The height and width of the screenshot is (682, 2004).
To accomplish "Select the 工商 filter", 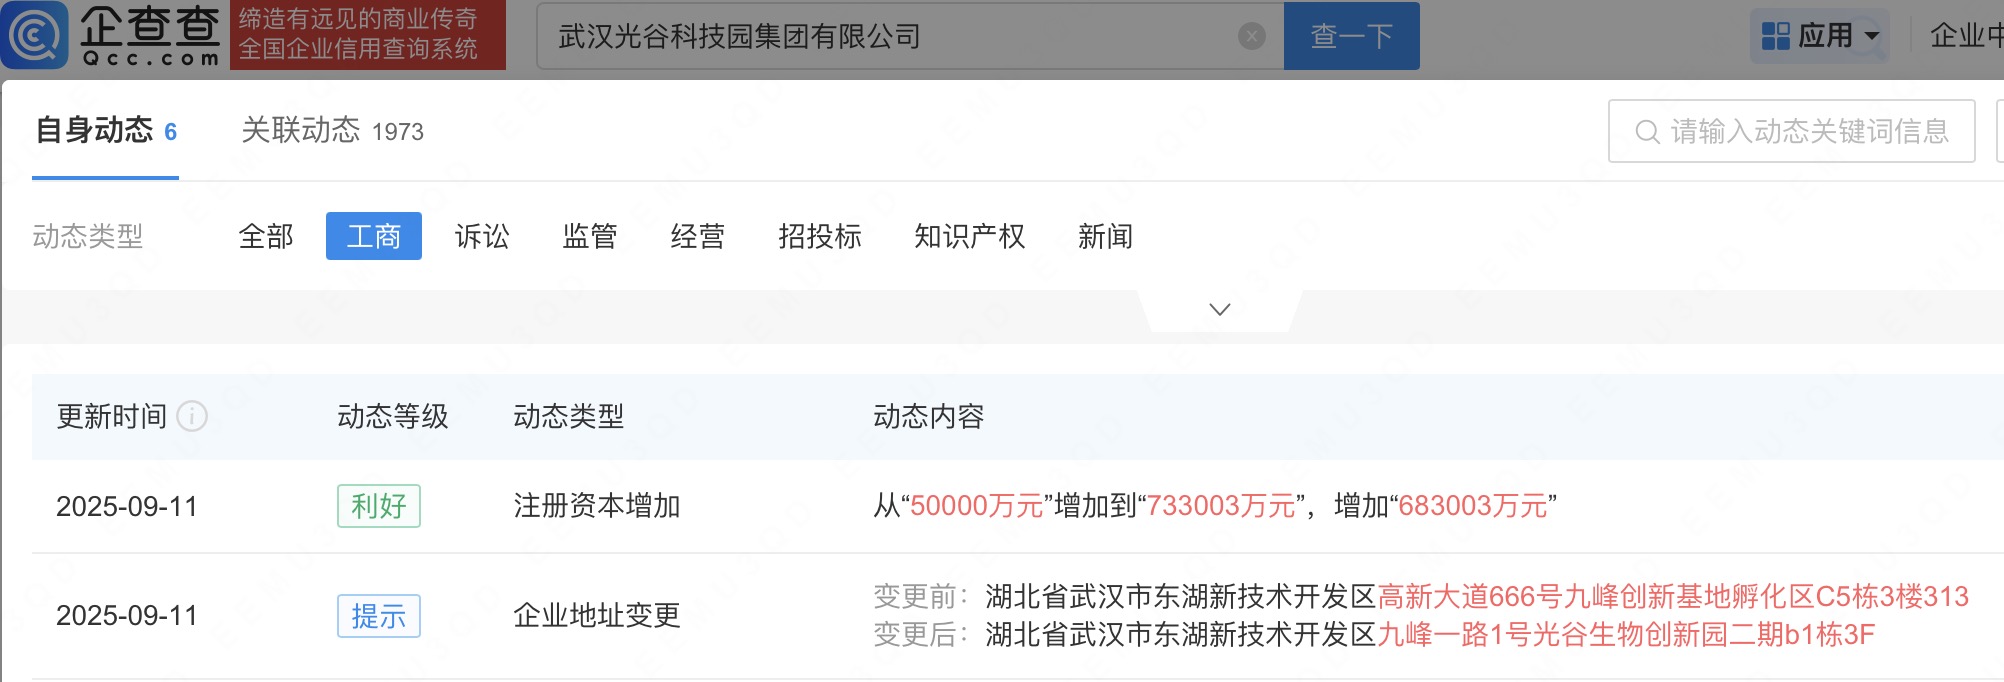I will (x=374, y=236).
